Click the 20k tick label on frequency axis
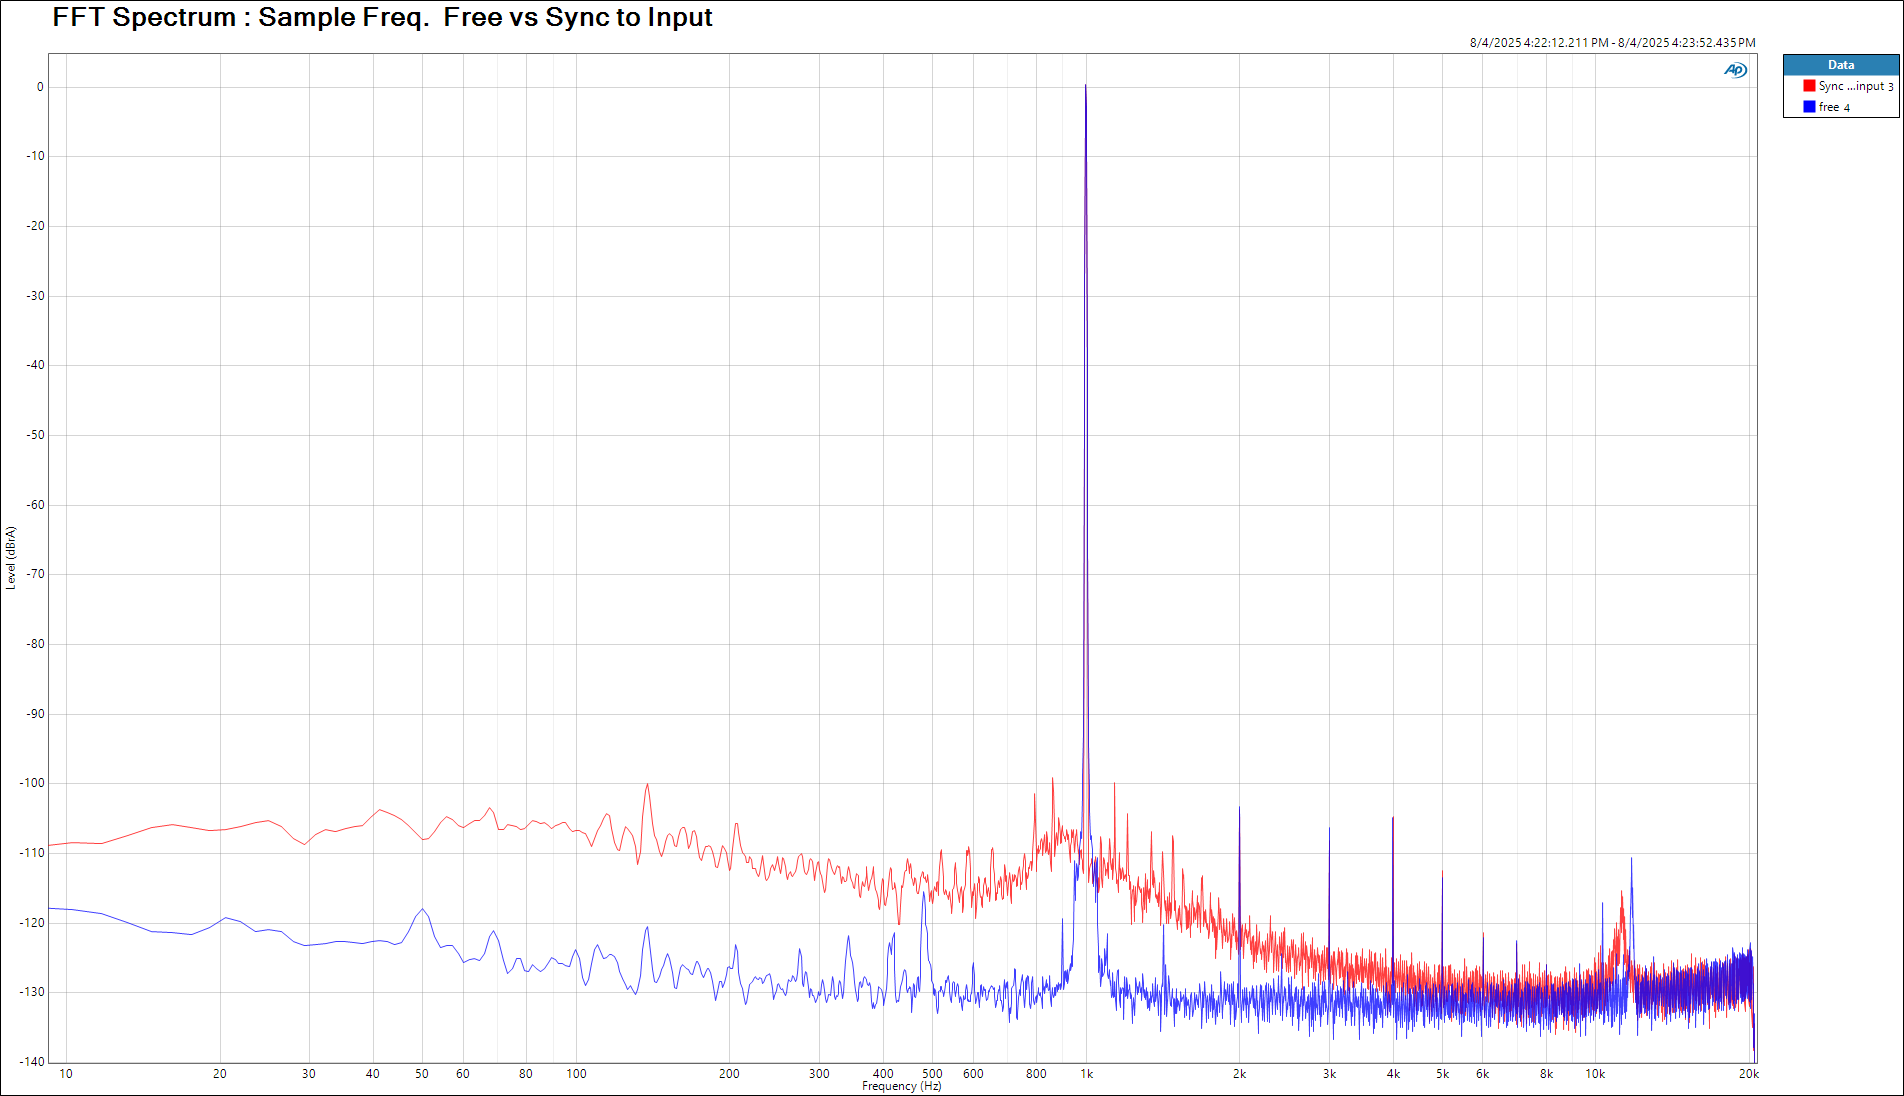This screenshot has width=1904, height=1096. [x=1748, y=1074]
